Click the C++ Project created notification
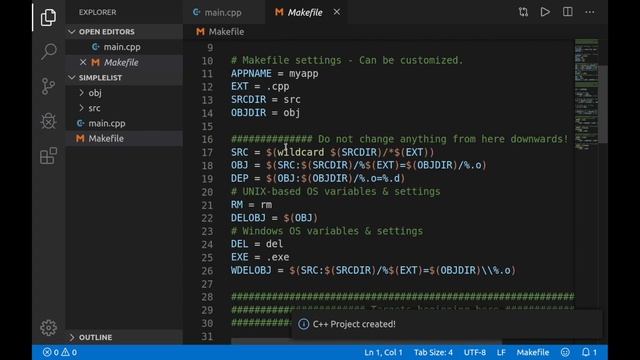The height and width of the screenshot is (360, 640). 447,324
